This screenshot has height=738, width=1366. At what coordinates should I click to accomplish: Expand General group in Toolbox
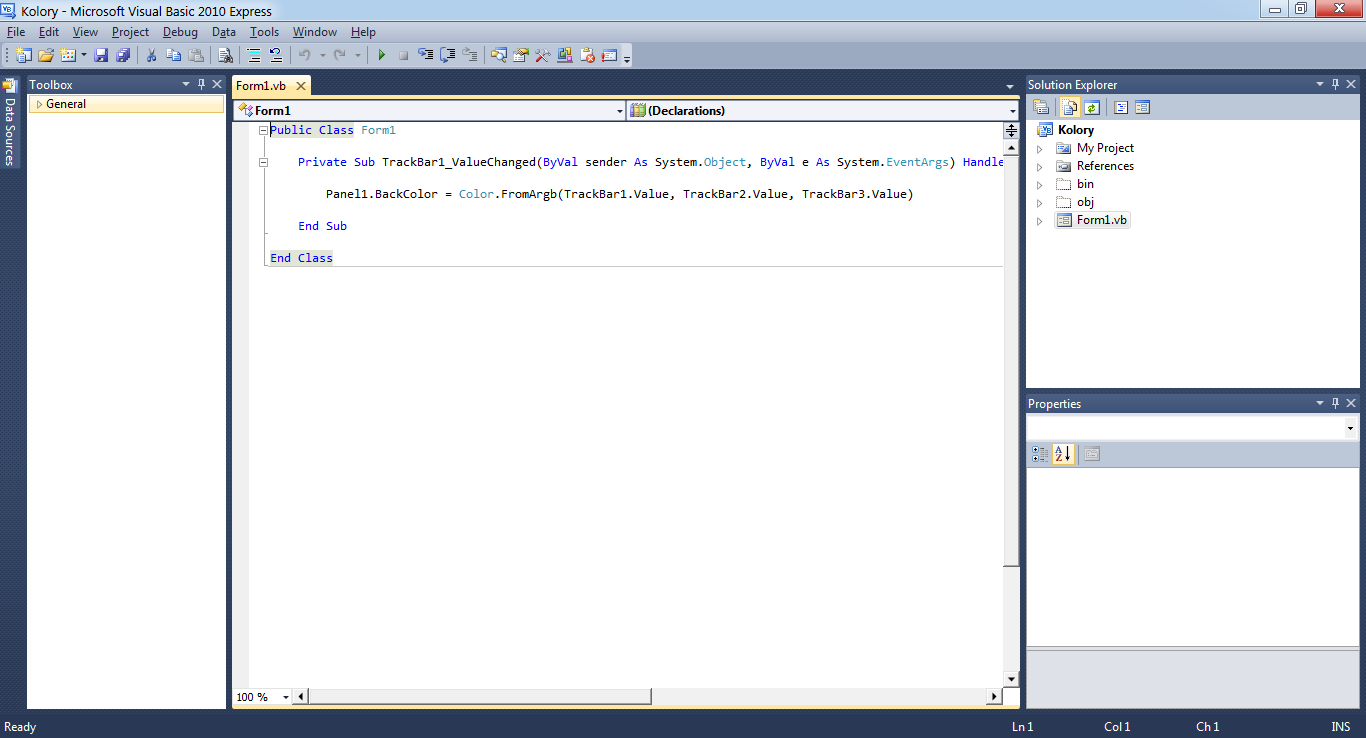[x=39, y=104]
